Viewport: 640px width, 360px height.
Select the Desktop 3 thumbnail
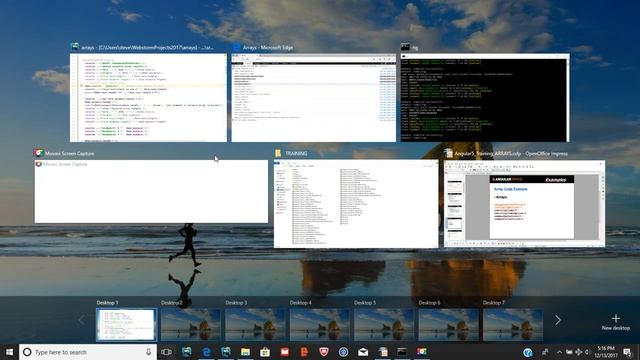[256, 324]
